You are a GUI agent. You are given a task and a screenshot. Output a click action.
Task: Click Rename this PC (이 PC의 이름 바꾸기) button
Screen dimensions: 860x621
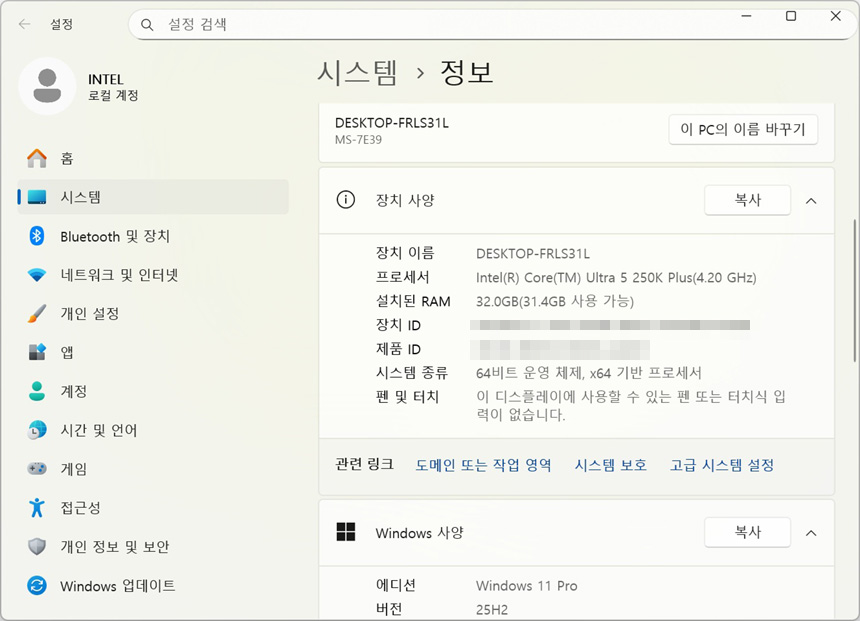point(743,130)
